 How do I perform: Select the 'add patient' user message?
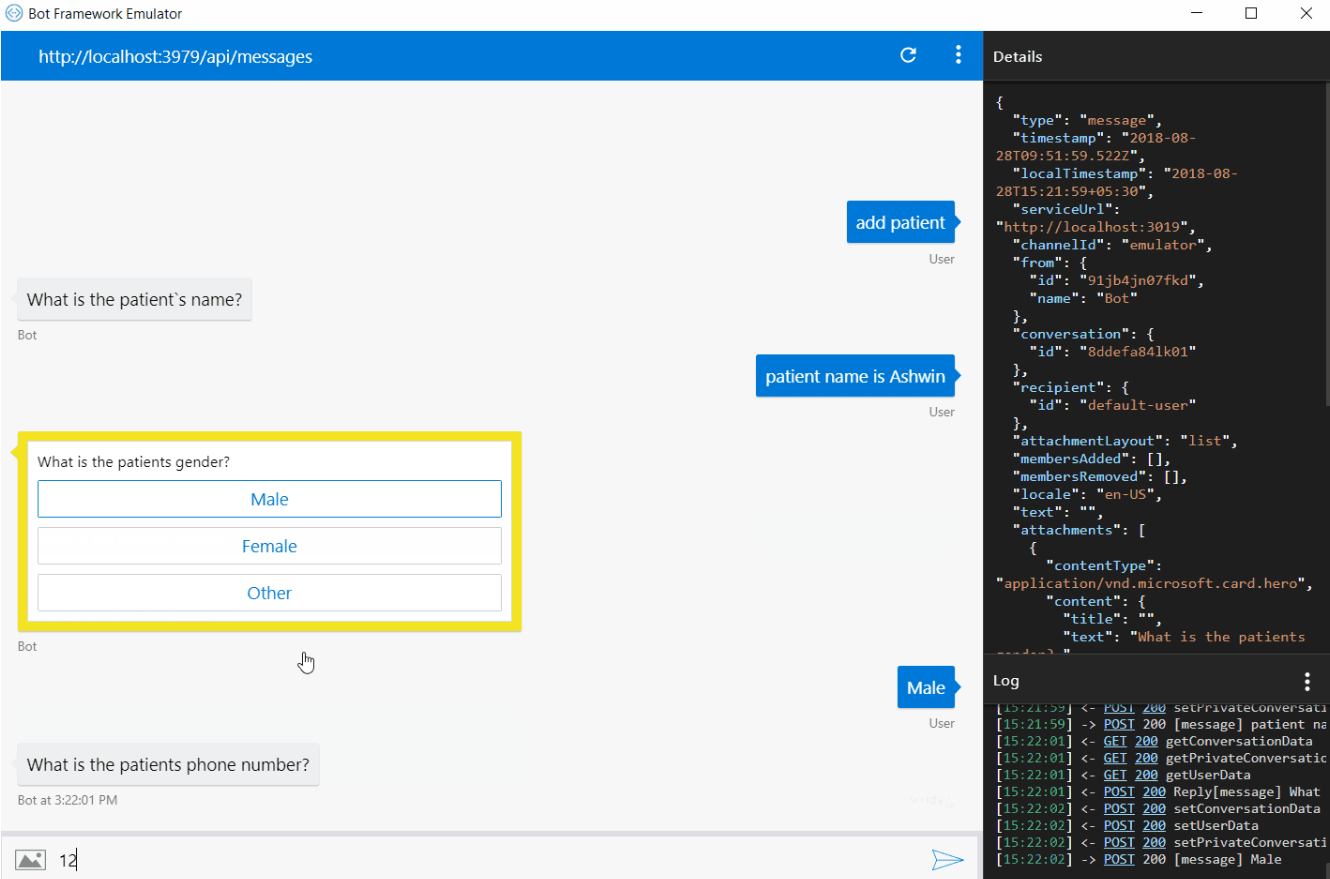[900, 222]
